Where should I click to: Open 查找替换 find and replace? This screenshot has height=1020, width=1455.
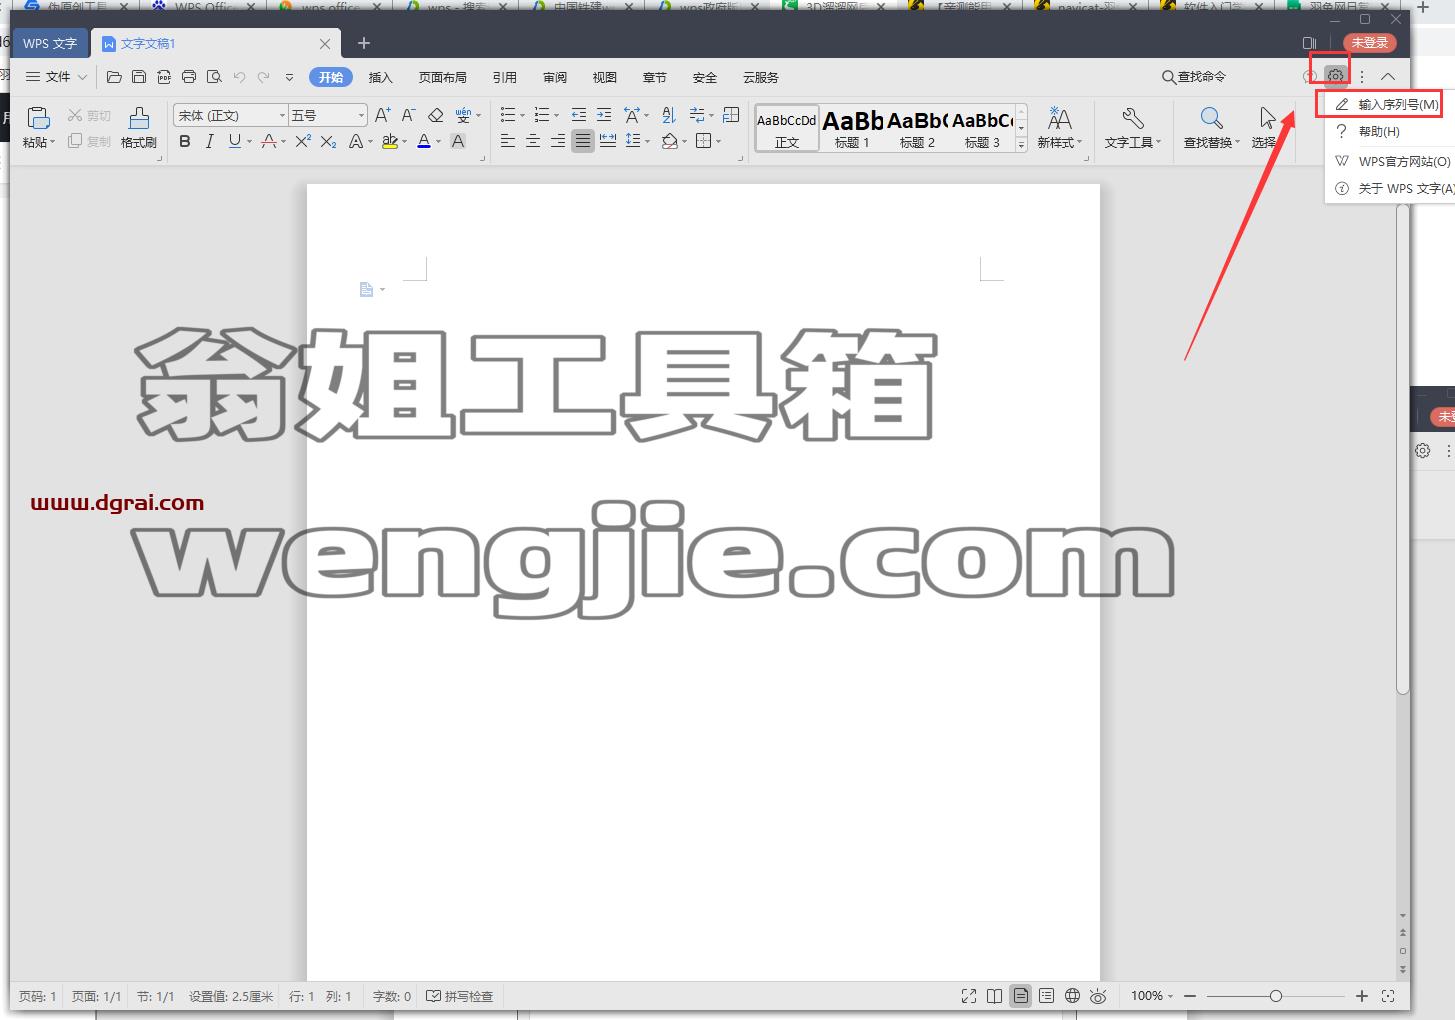pos(1211,127)
